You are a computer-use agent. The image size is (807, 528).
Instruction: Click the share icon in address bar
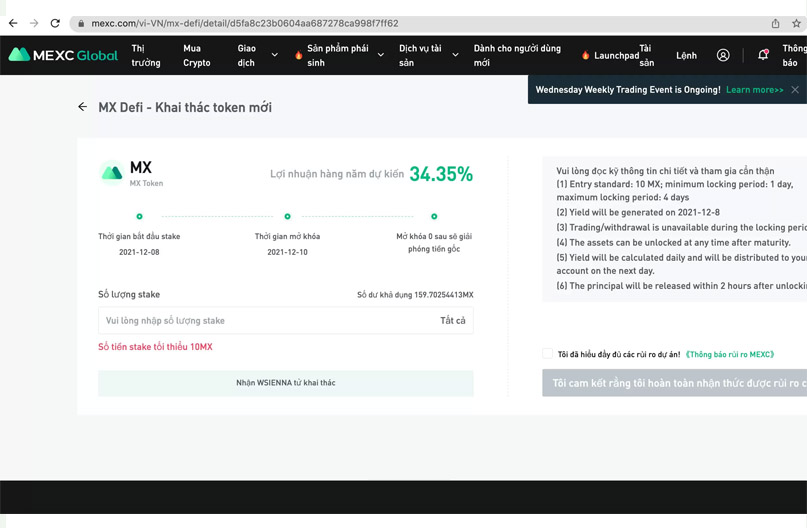(x=775, y=23)
